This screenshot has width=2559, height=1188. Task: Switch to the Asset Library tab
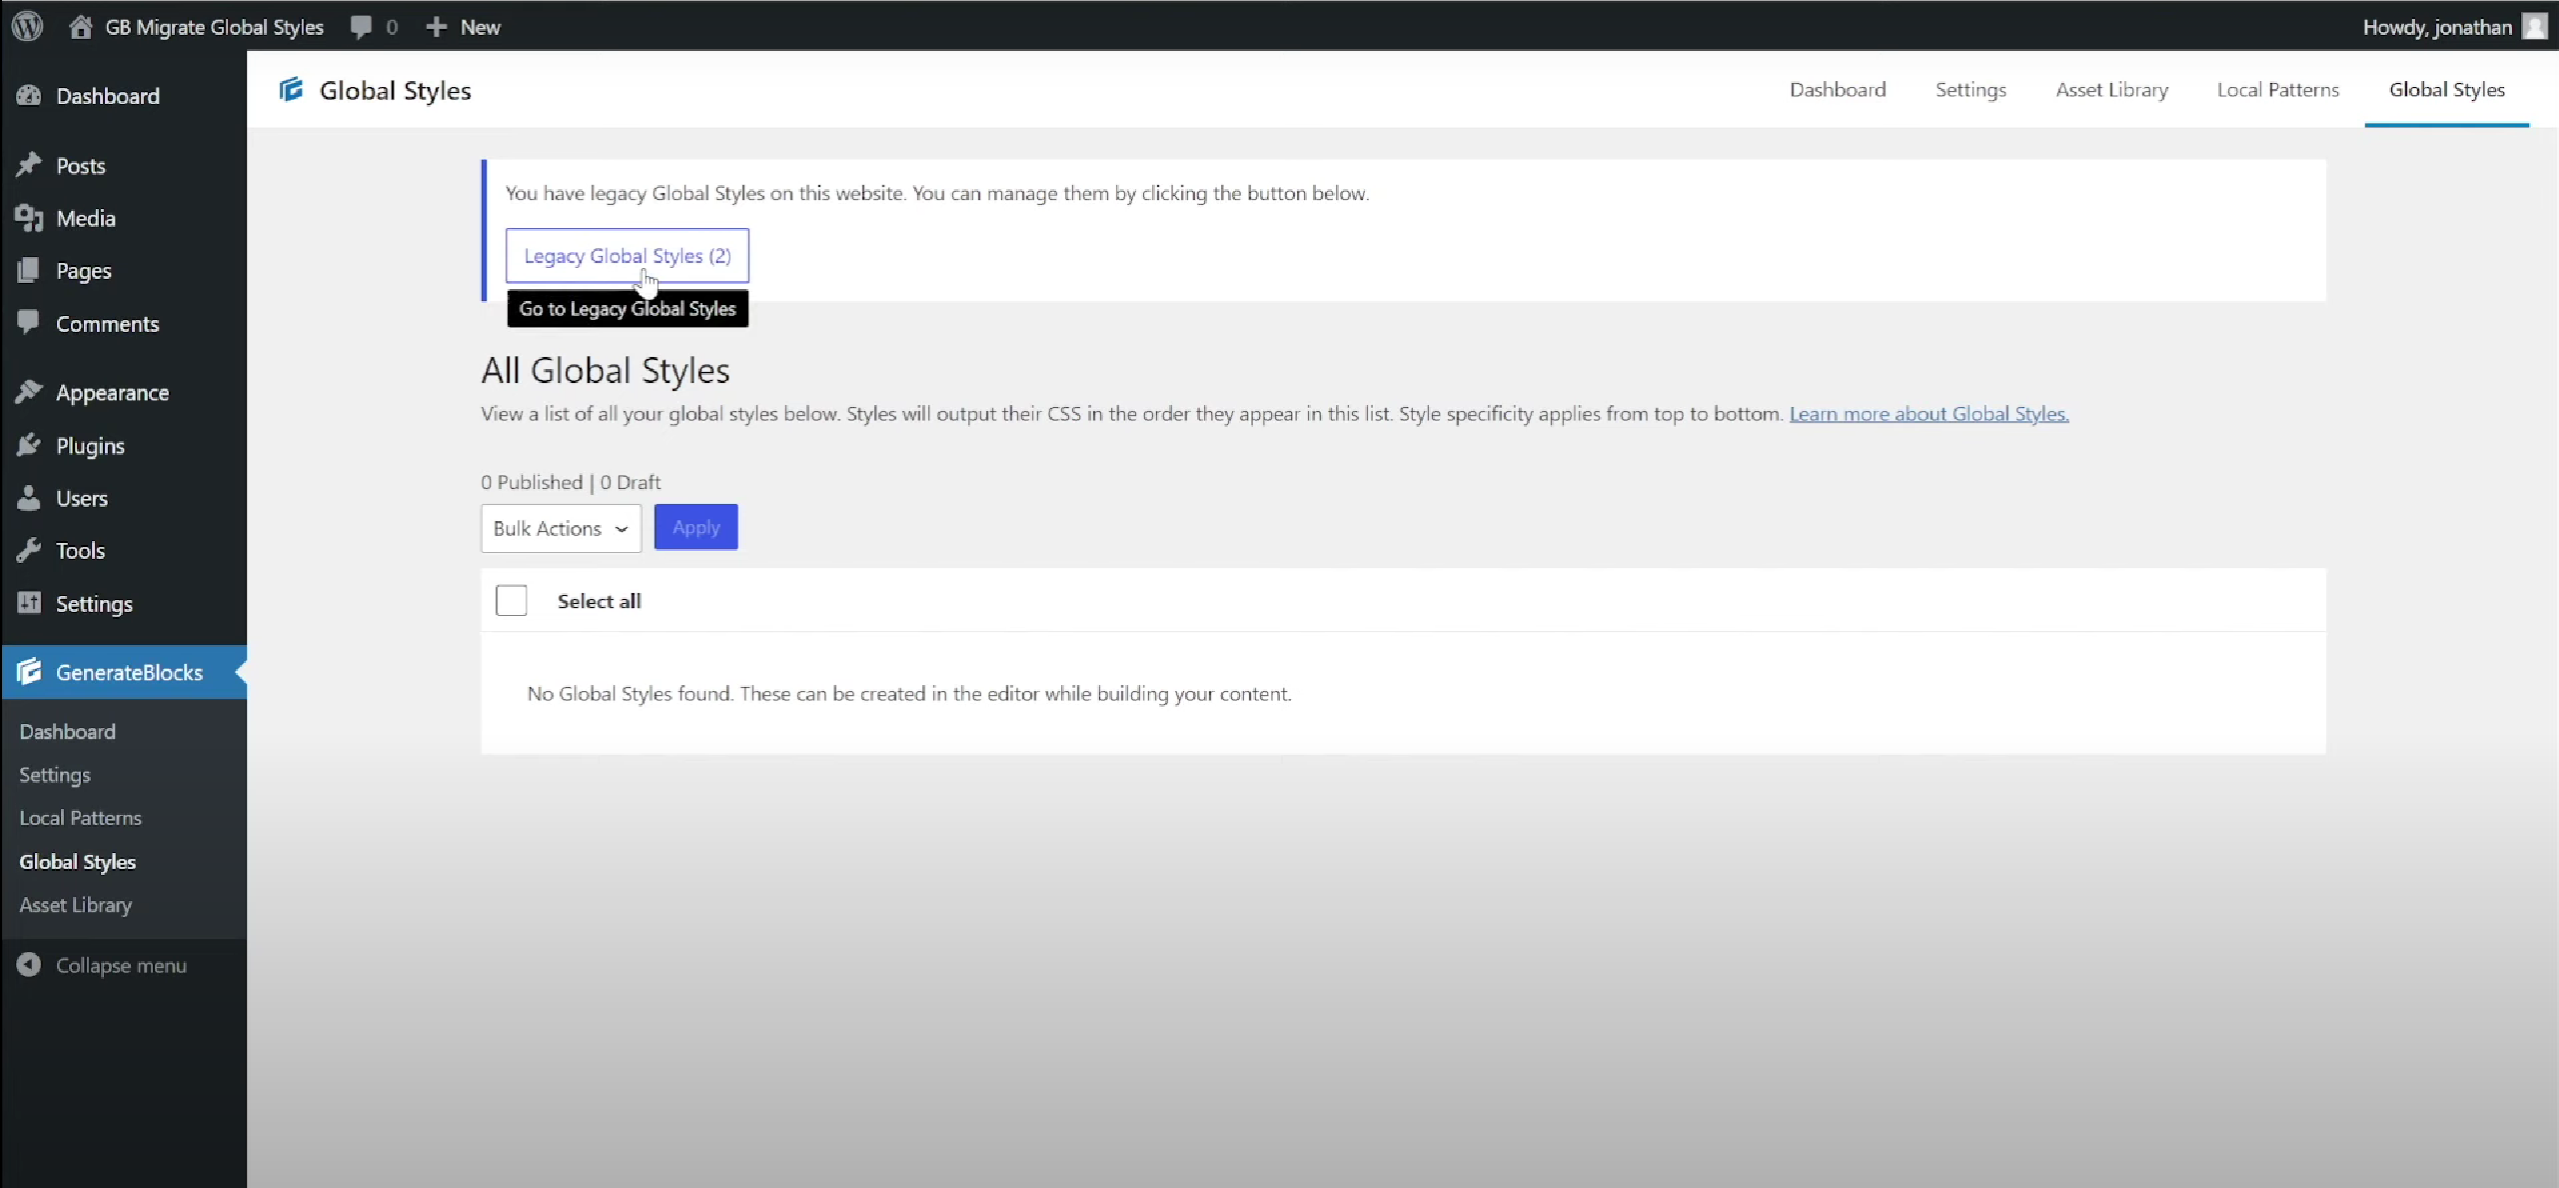click(x=2111, y=90)
